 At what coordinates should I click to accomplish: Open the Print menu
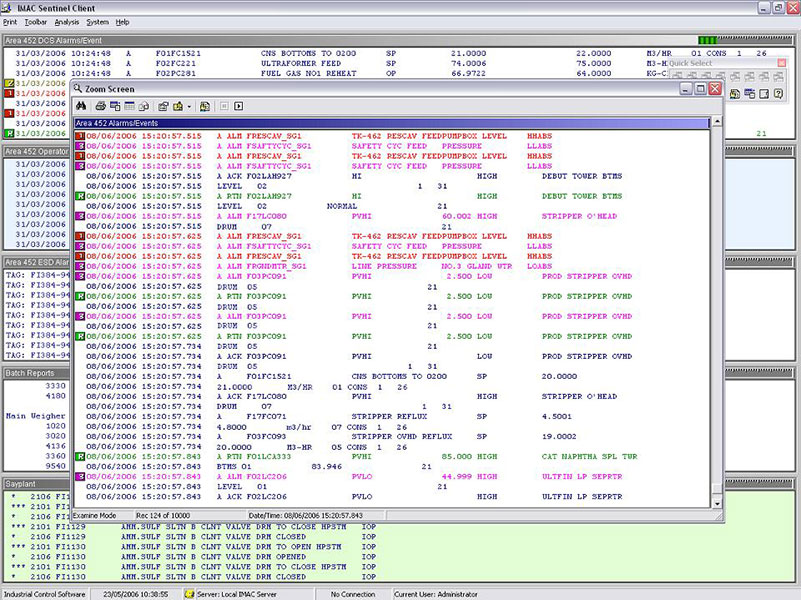(x=12, y=21)
